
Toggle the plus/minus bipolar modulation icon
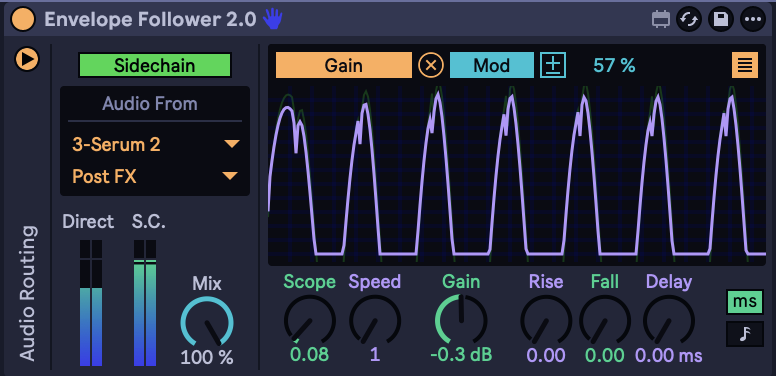553,65
